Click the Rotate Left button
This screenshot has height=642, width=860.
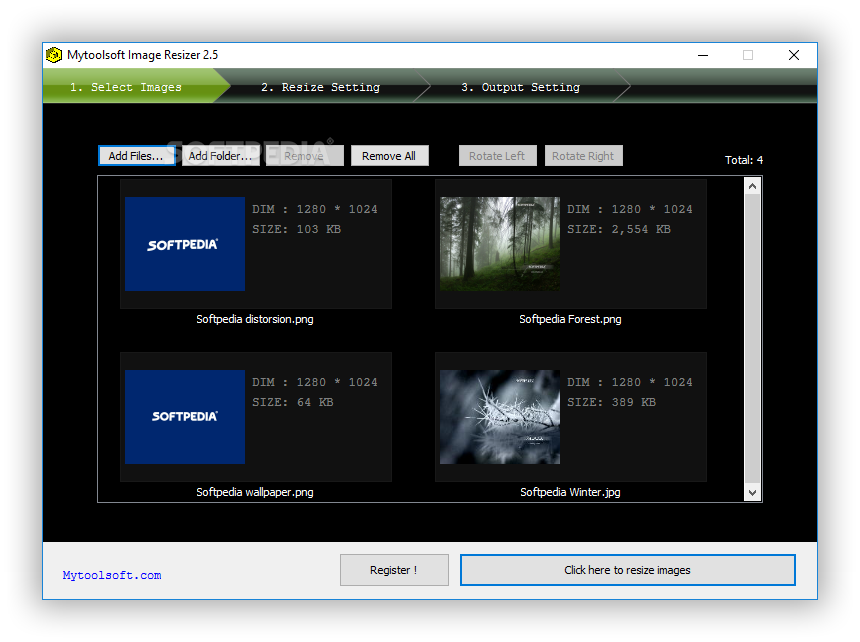pyautogui.click(x=497, y=156)
